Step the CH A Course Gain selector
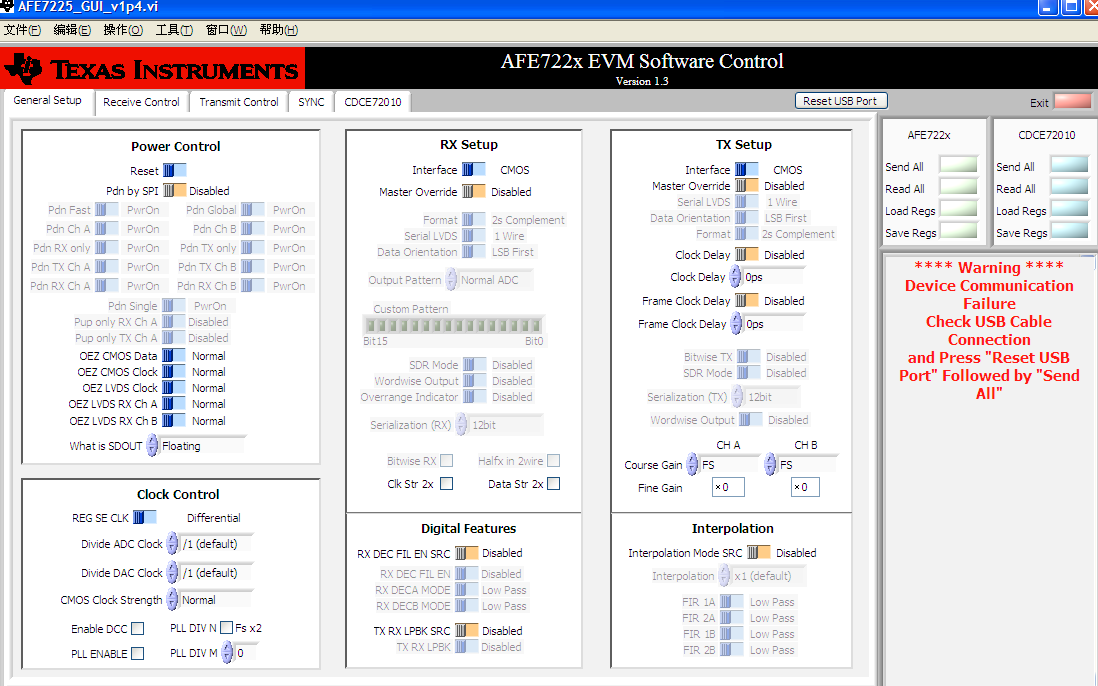 click(x=692, y=464)
